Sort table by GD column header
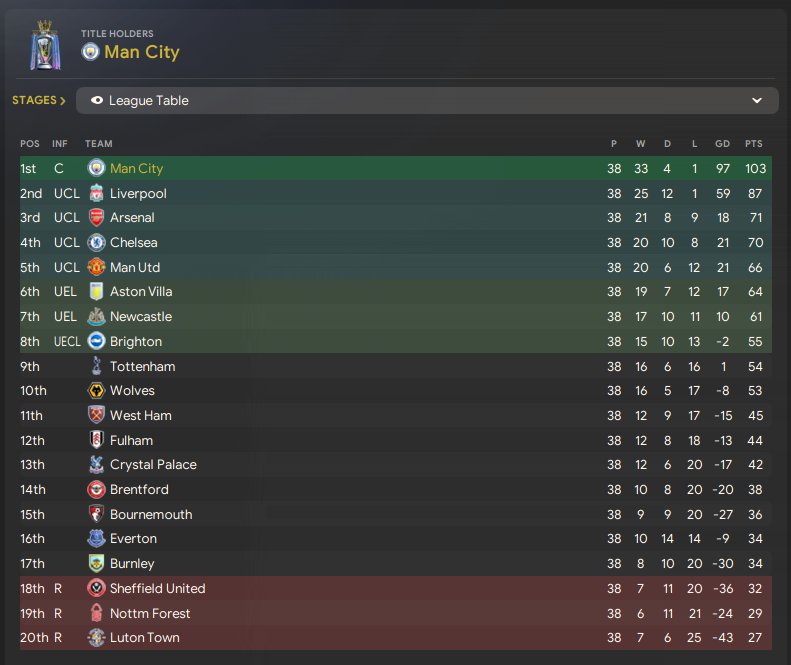The image size is (791, 665). [x=722, y=144]
